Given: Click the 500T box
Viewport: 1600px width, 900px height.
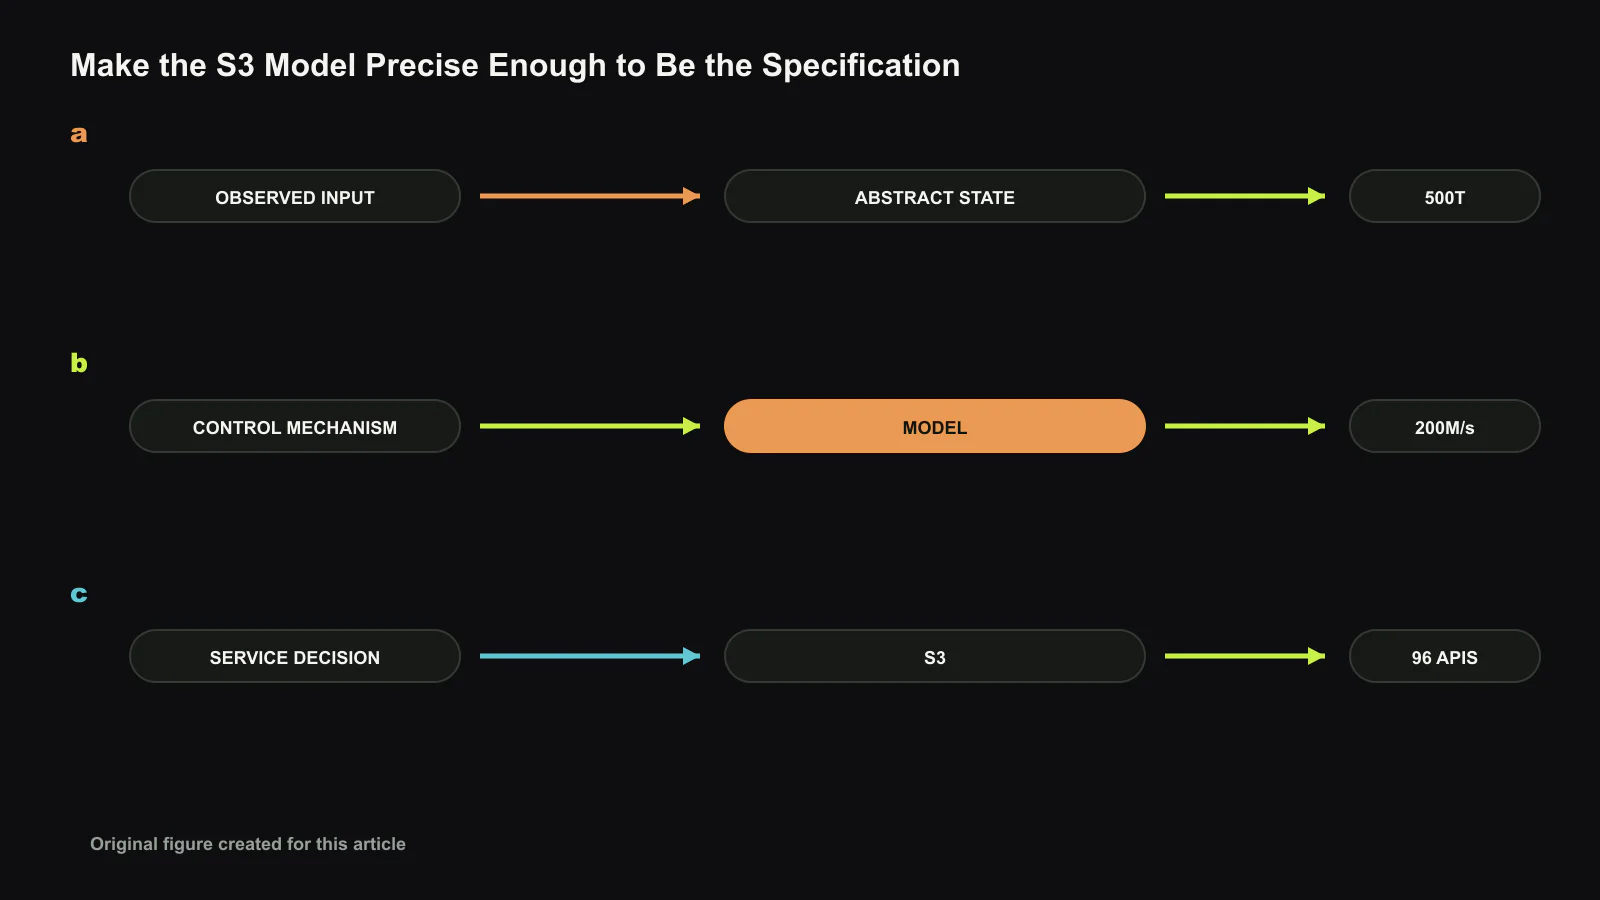Looking at the screenshot, I should [1445, 196].
